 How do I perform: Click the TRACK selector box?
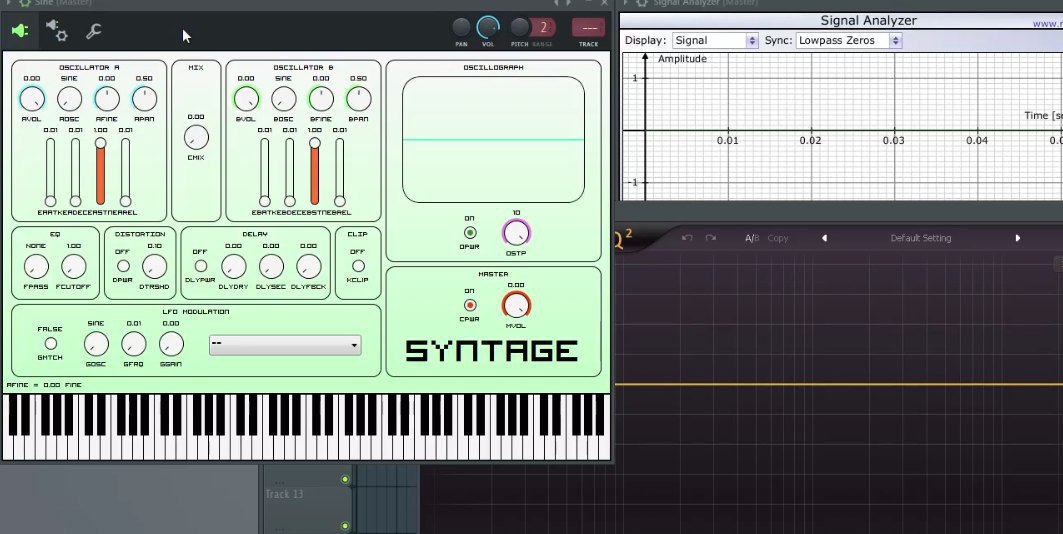[588, 28]
